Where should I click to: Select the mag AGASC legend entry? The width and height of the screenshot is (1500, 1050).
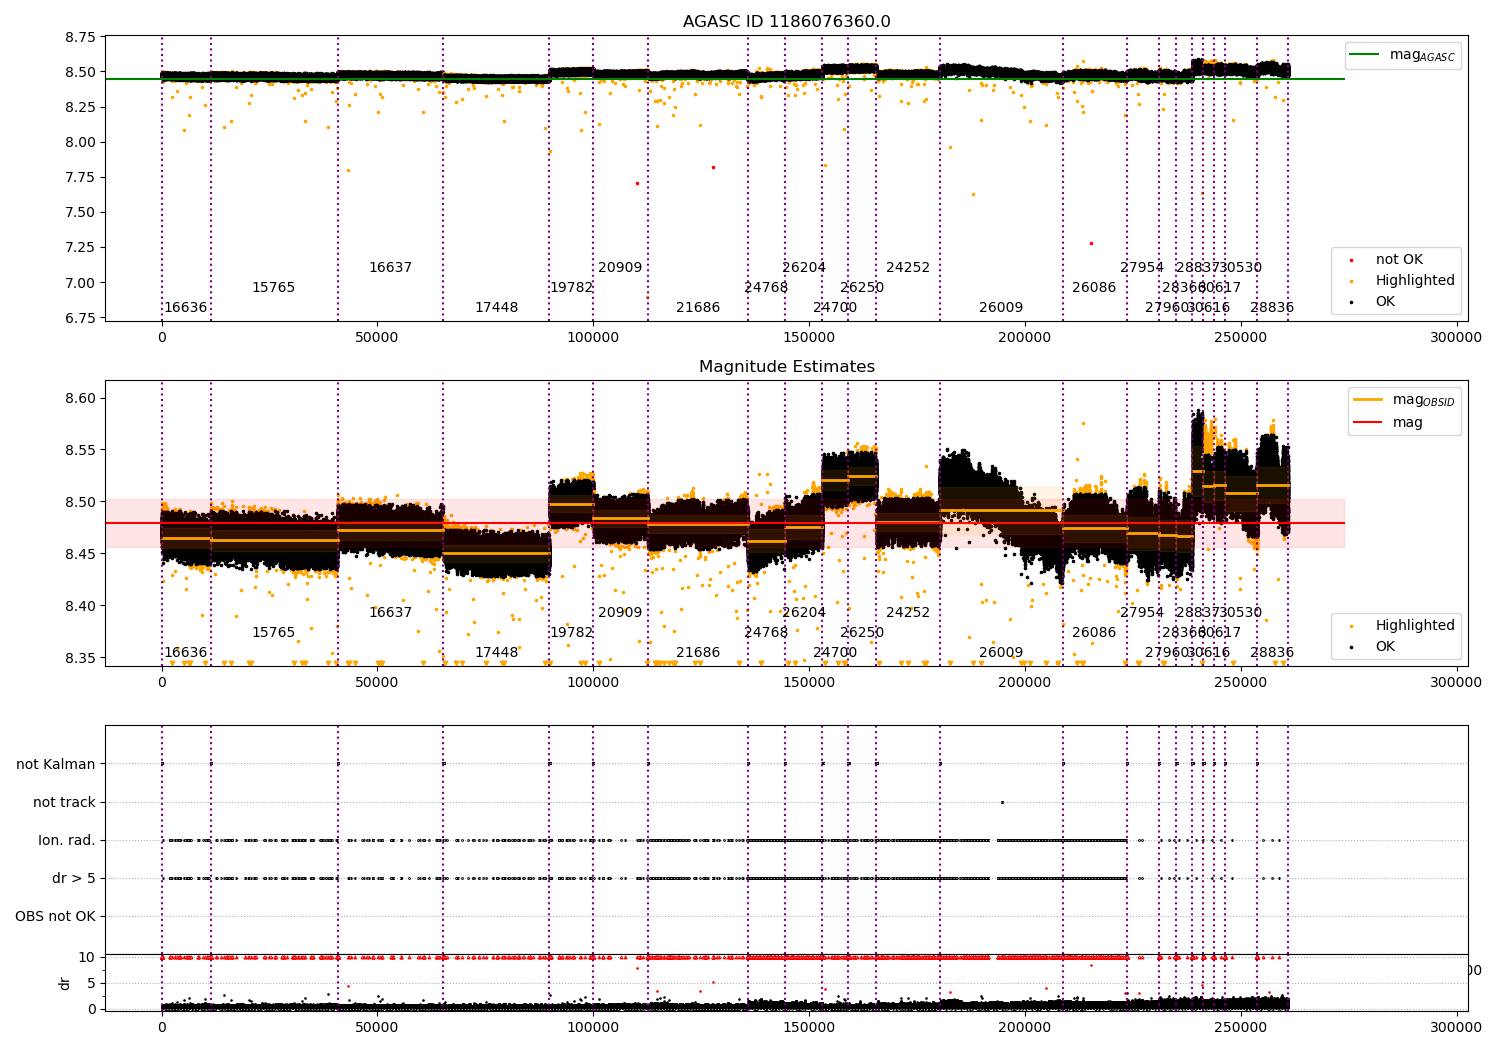click(x=1403, y=55)
